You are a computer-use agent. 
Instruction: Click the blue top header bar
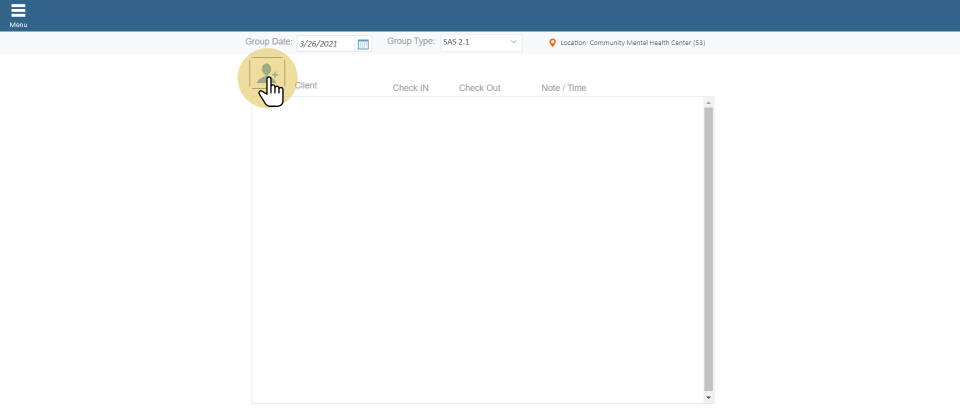480,15
